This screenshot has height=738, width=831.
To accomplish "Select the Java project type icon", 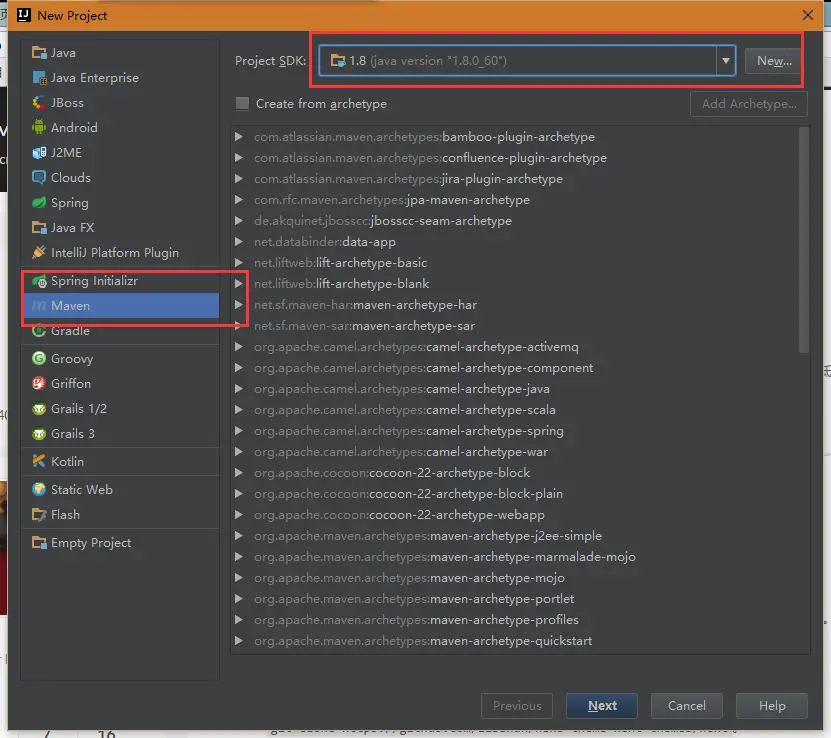I will click(x=39, y=53).
